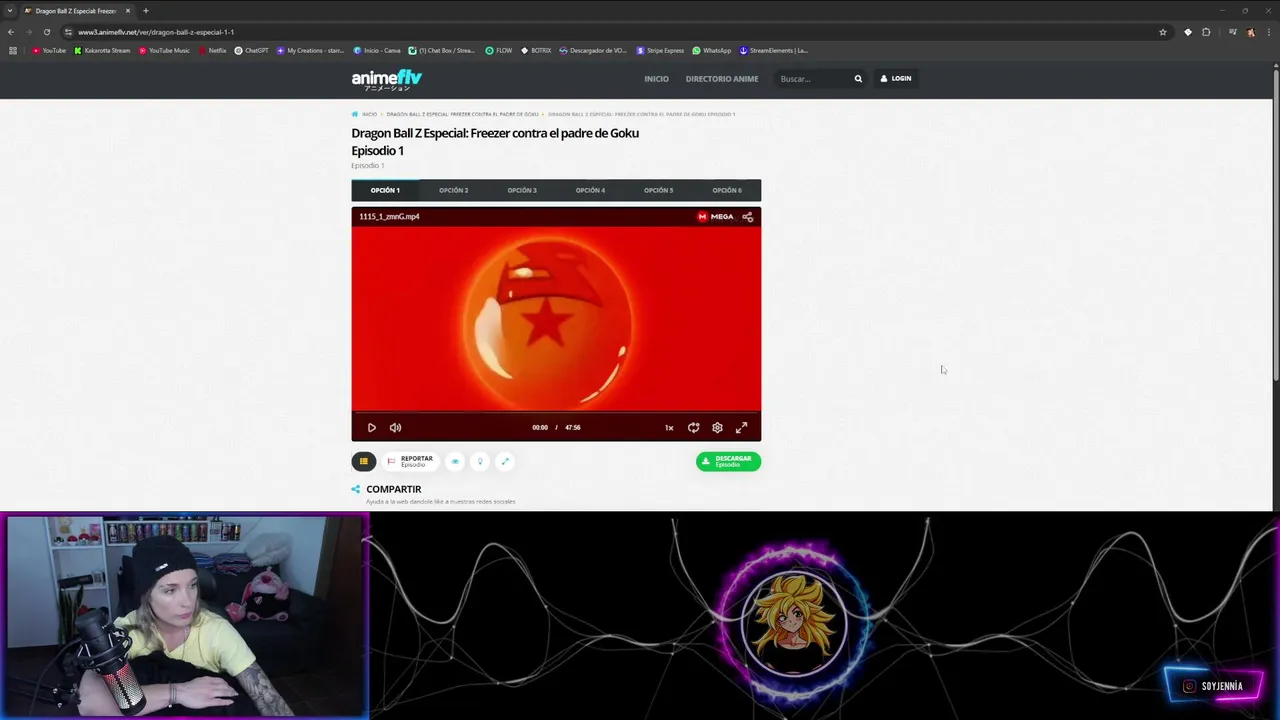1280x720 pixels.
Task: Select the OPCIÓN 1 server tab
Action: pyautogui.click(x=385, y=190)
